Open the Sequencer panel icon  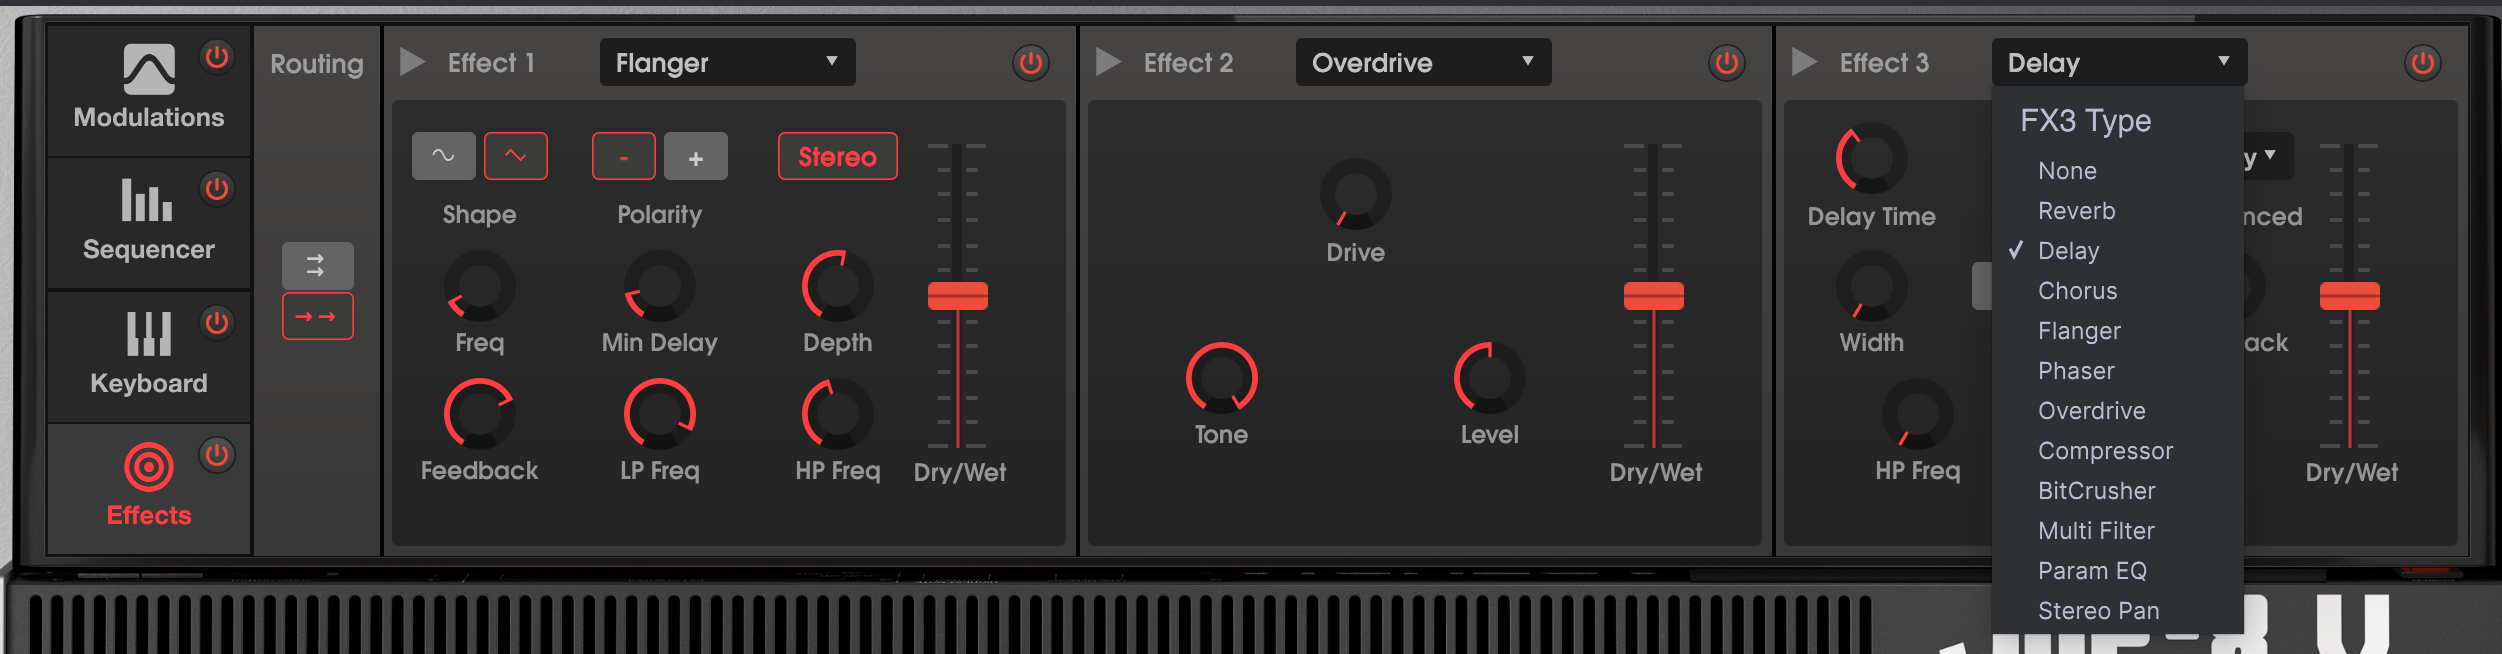pyautogui.click(x=147, y=199)
